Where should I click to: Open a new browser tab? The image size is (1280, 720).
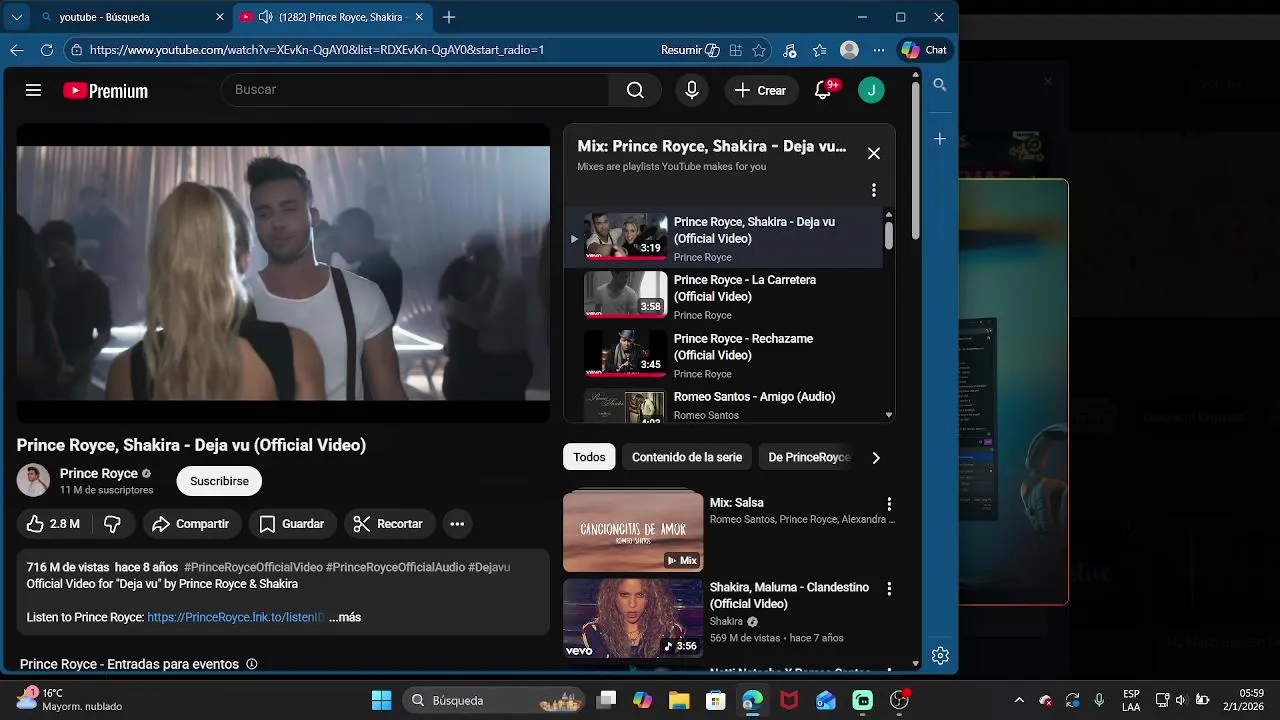449,17
